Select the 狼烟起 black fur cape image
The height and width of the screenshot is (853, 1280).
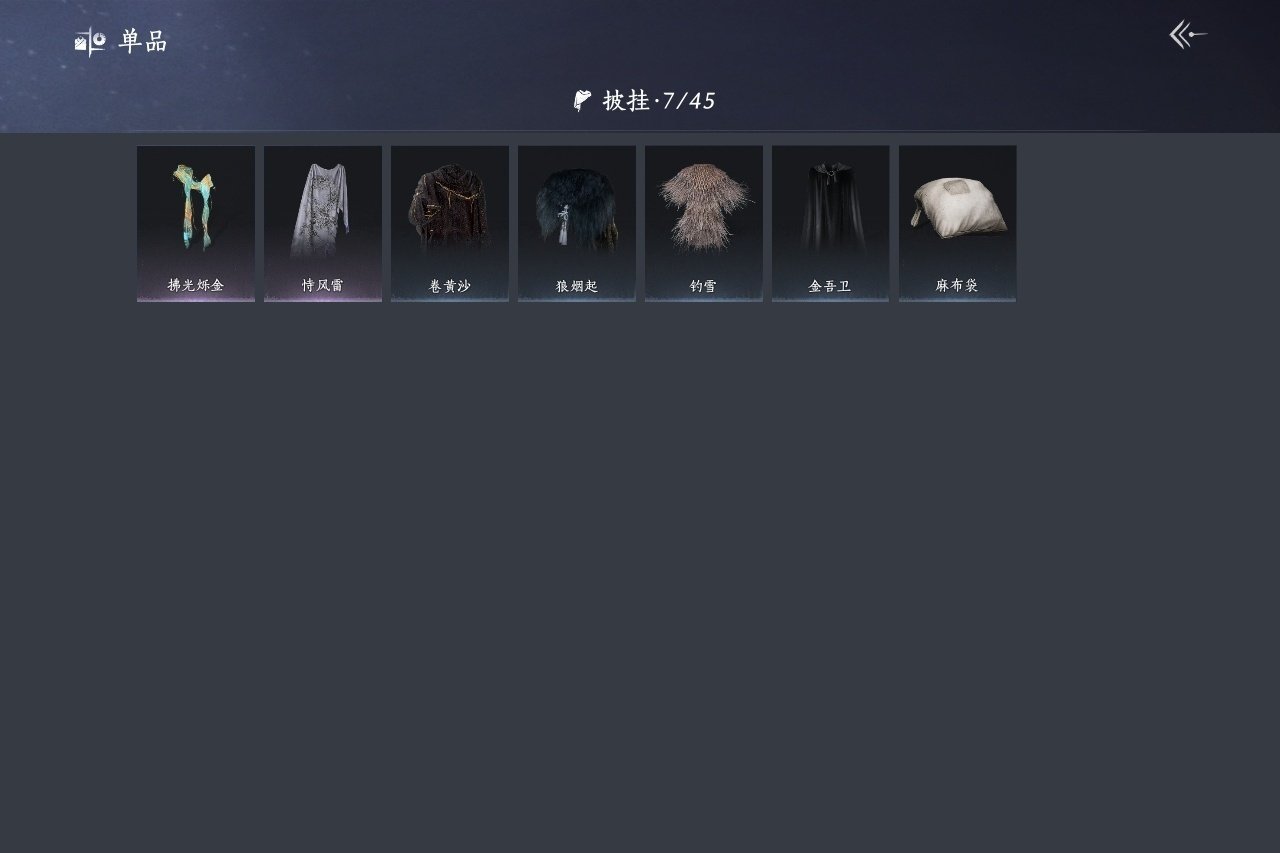click(576, 208)
